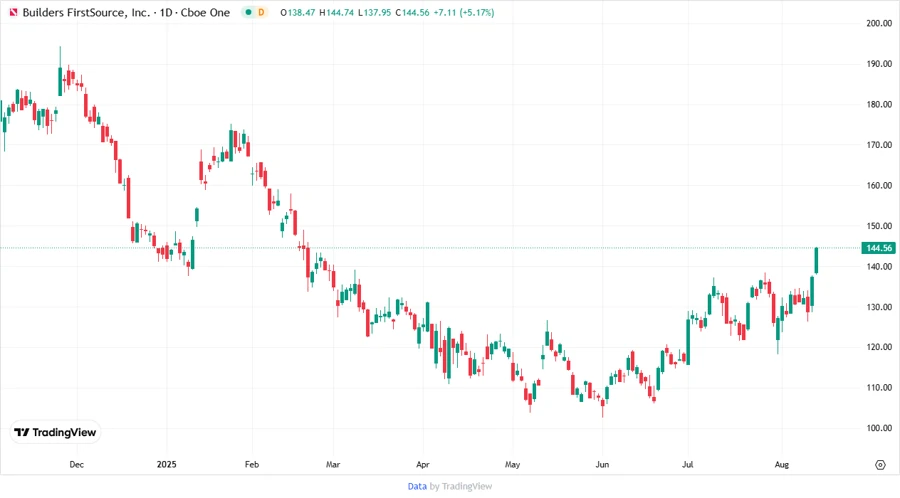Click the Jul time axis label

pyautogui.click(x=688, y=464)
